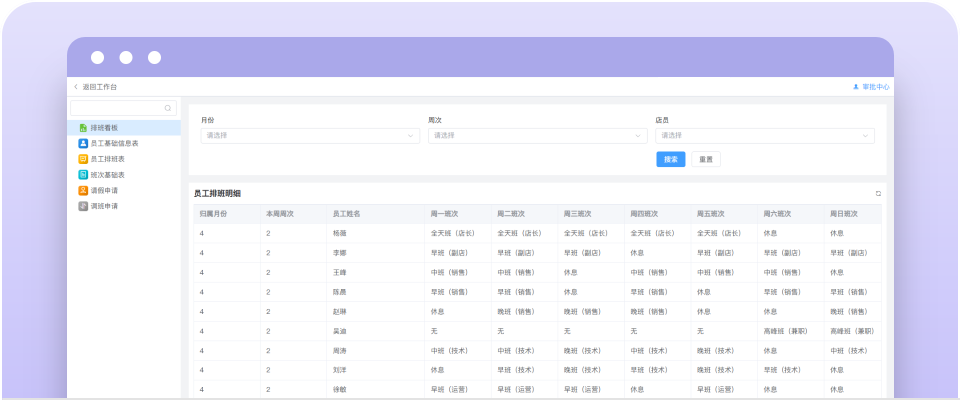Click employee name 王峰
The image size is (960, 400).
pyautogui.click(x=340, y=273)
